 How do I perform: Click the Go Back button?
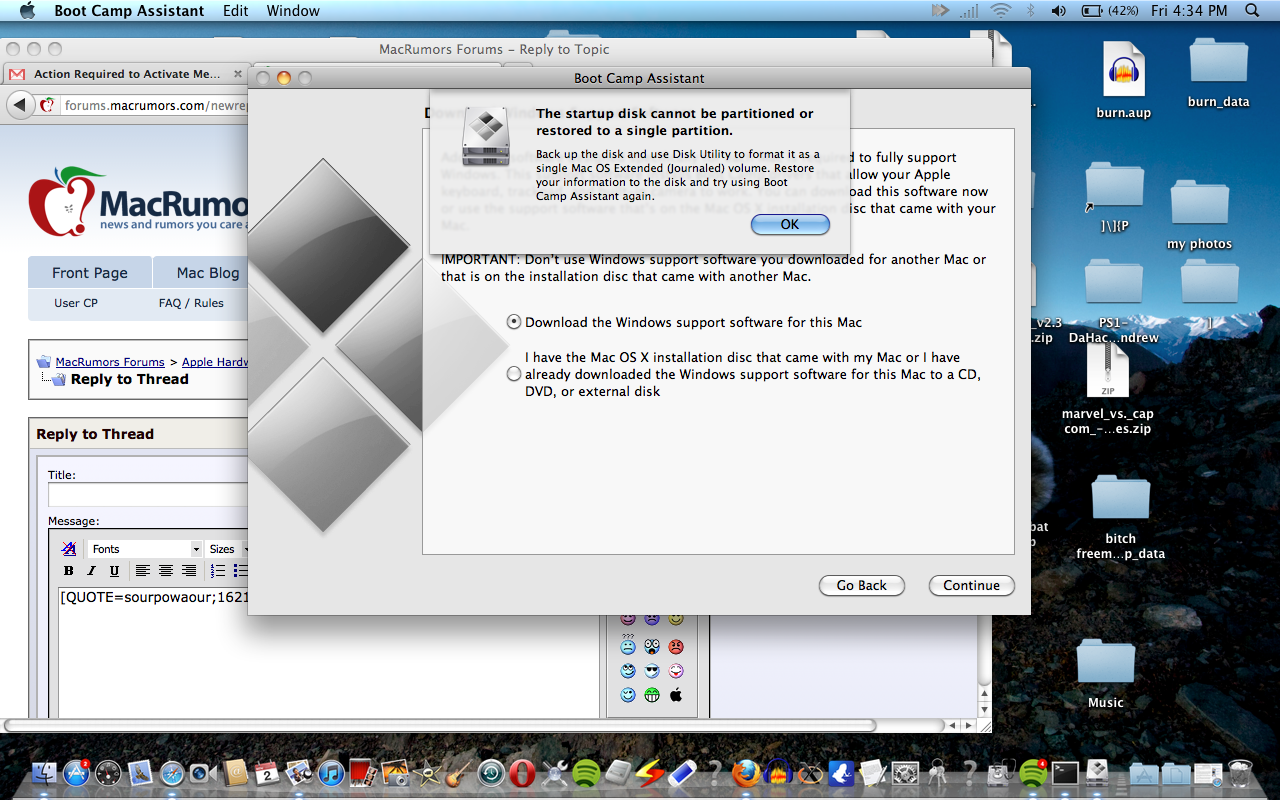[x=861, y=586]
